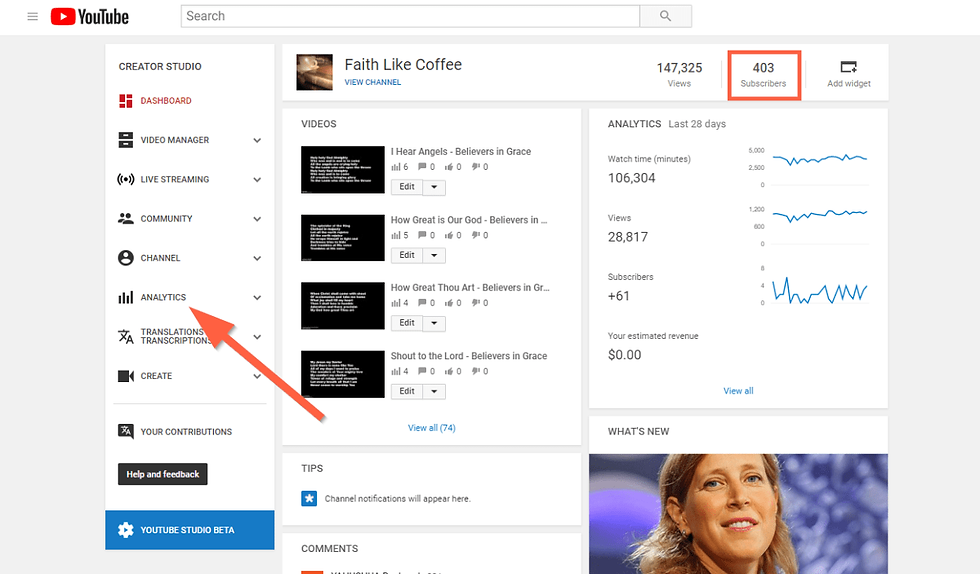This screenshot has width=980, height=574.
Task: Expand the Community section
Action: tap(257, 219)
